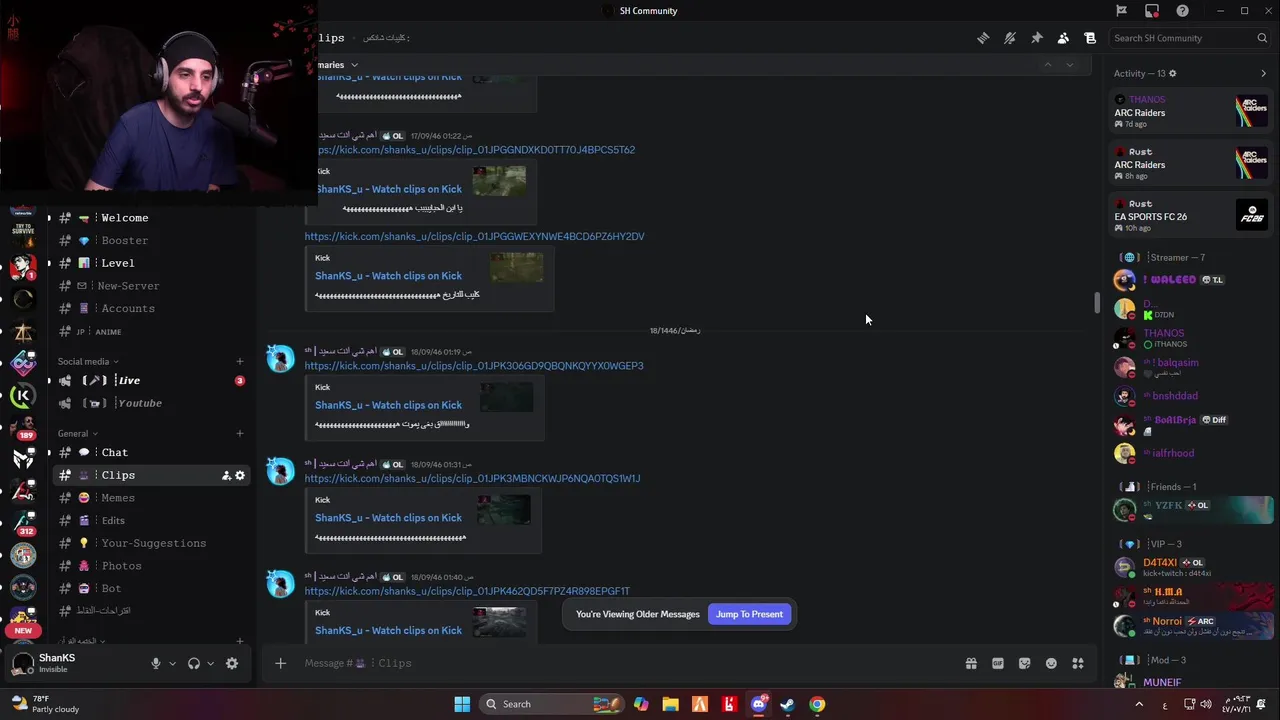Click the Jump To Present button

(749, 614)
